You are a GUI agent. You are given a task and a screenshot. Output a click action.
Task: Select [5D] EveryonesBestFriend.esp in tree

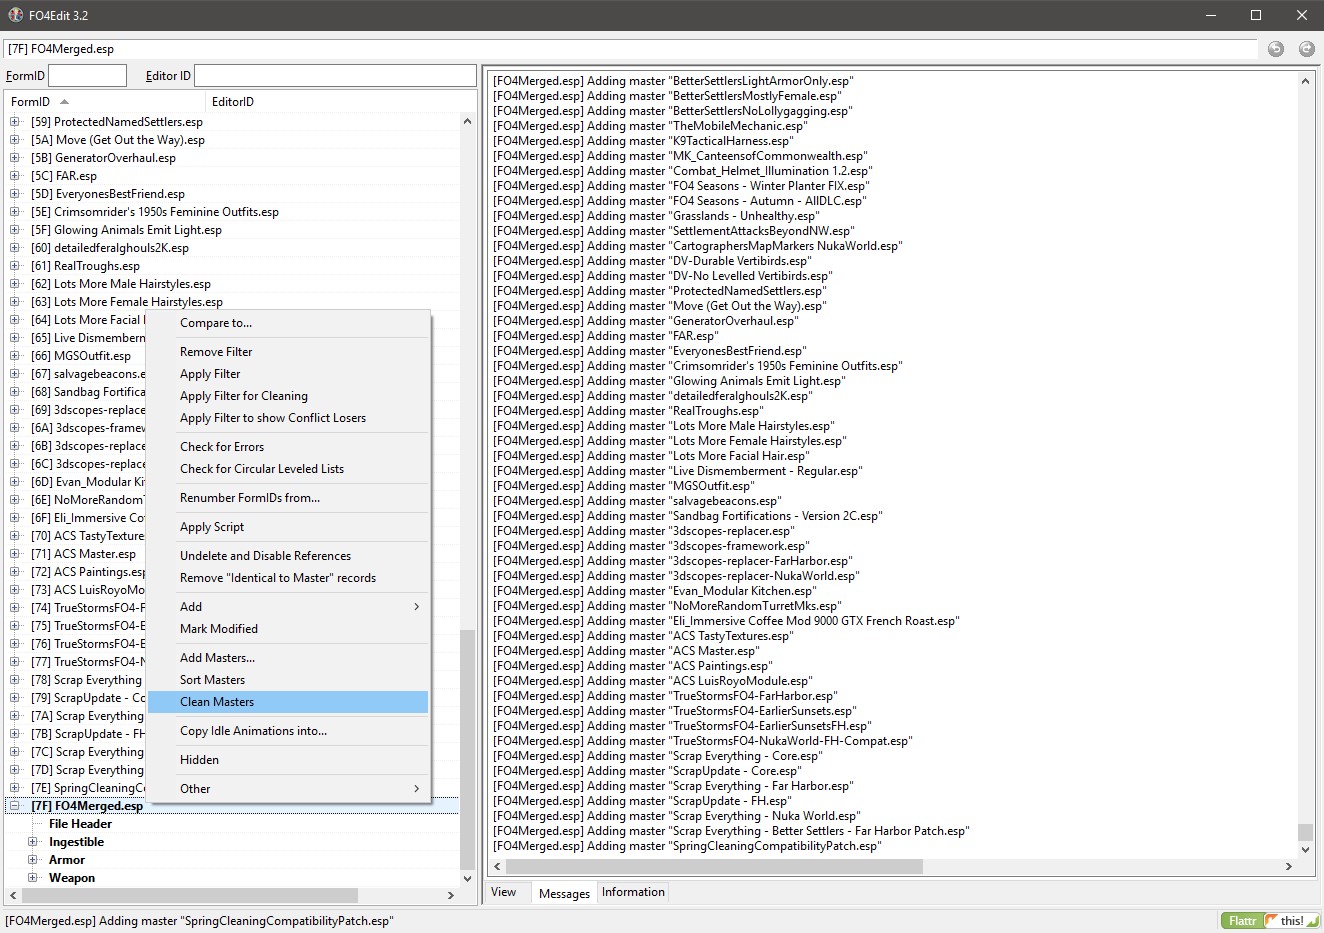108,194
